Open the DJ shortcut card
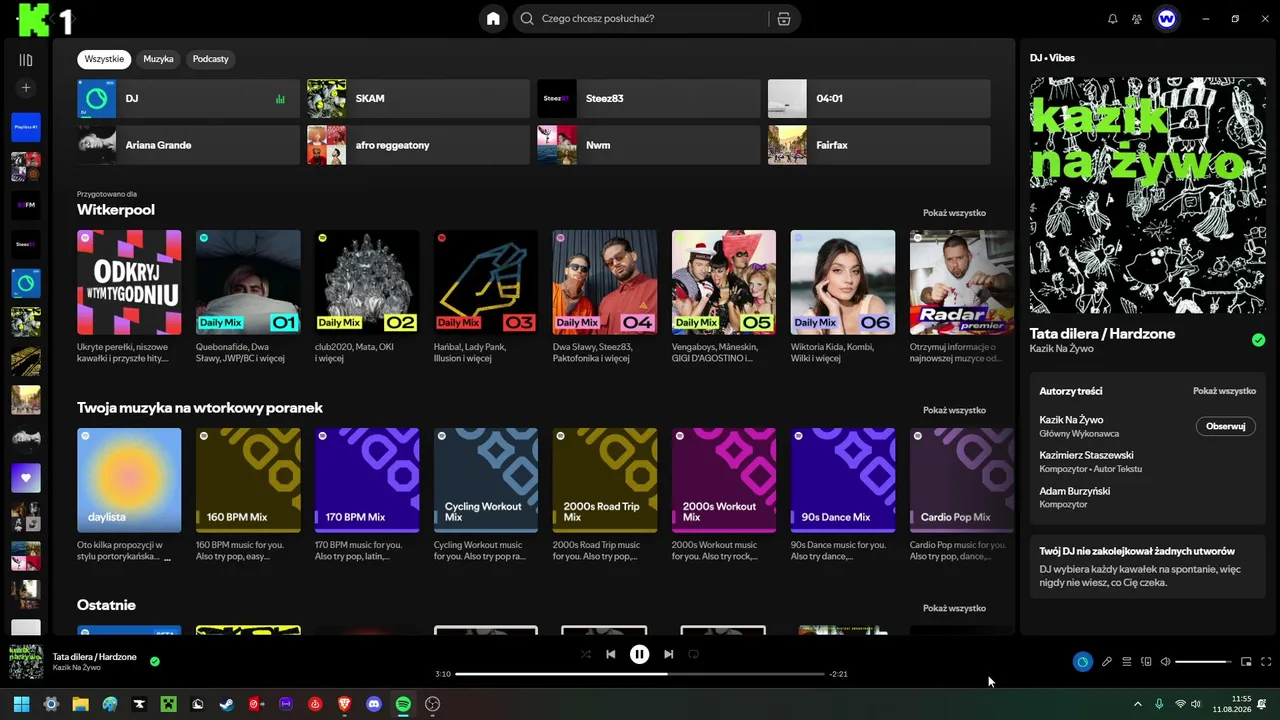The width and height of the screenshot is (1280, 720). [x=188, y=99]
